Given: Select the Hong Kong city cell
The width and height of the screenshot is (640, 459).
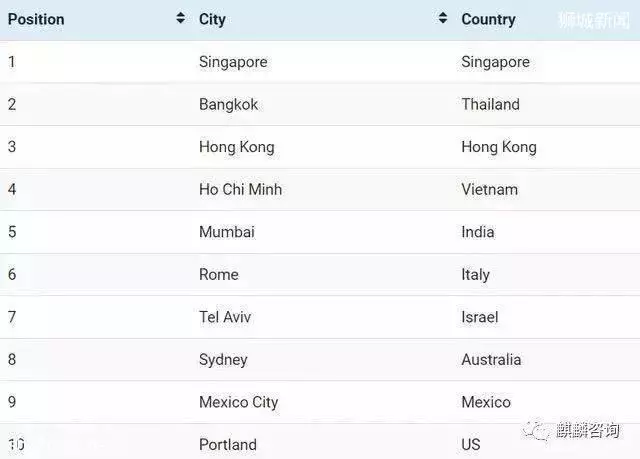Looking at the screenshot, I should pyautogui.click(x=236, y=147).
